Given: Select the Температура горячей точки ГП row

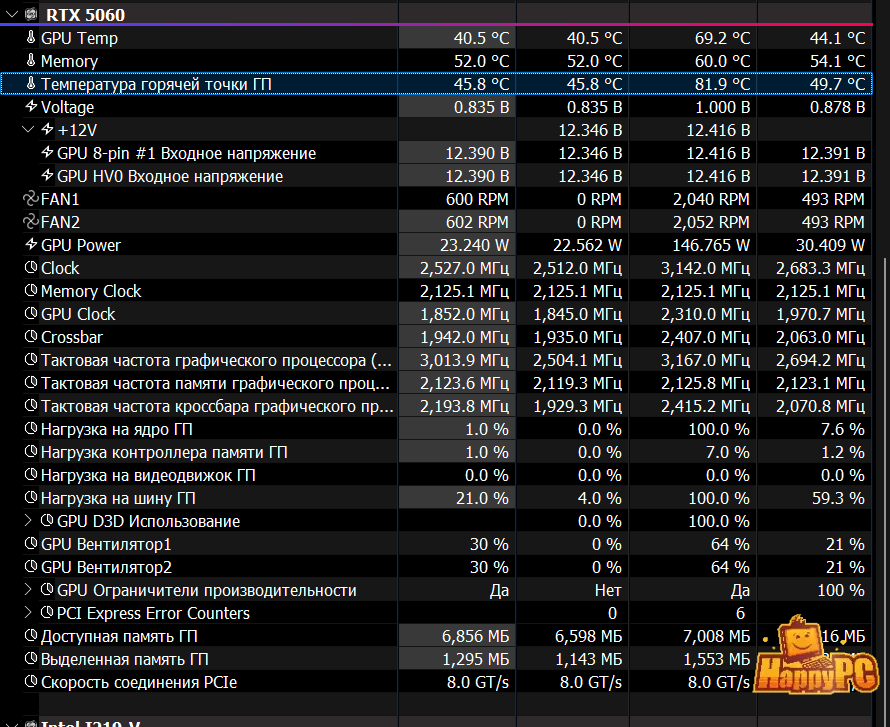Looking at the screenshot, I should 436,83.
